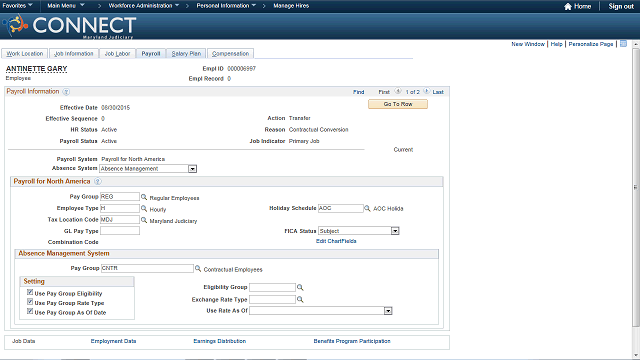Click vertical scrollbar down arrow
The image size is (640, 360).
636,355
